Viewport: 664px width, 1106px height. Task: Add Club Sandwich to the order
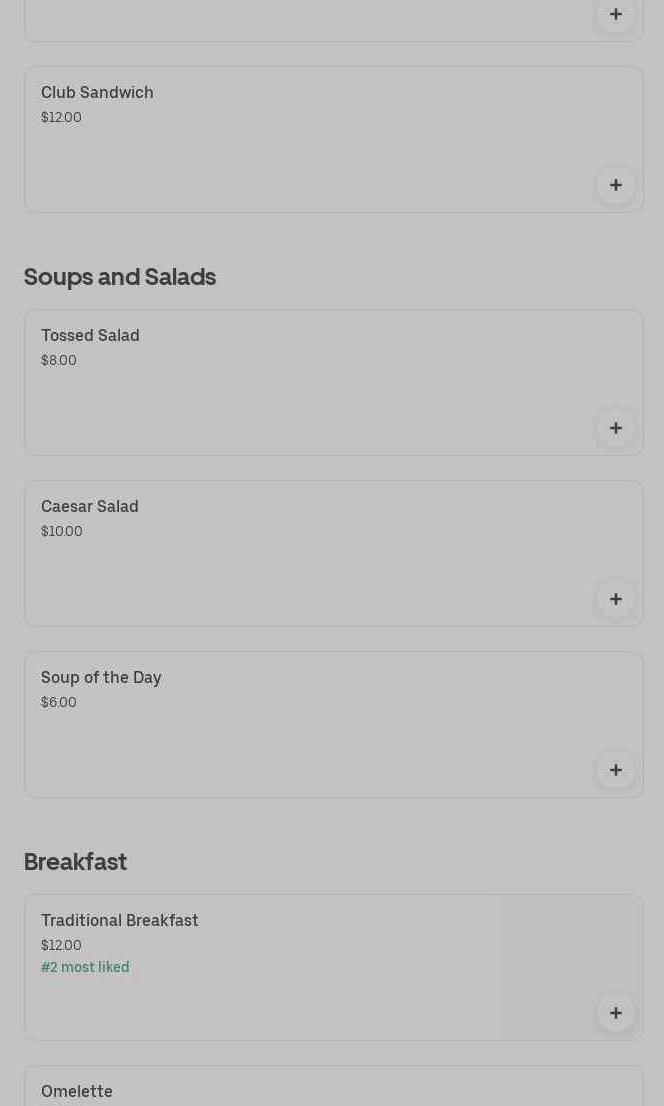[615, 185]
